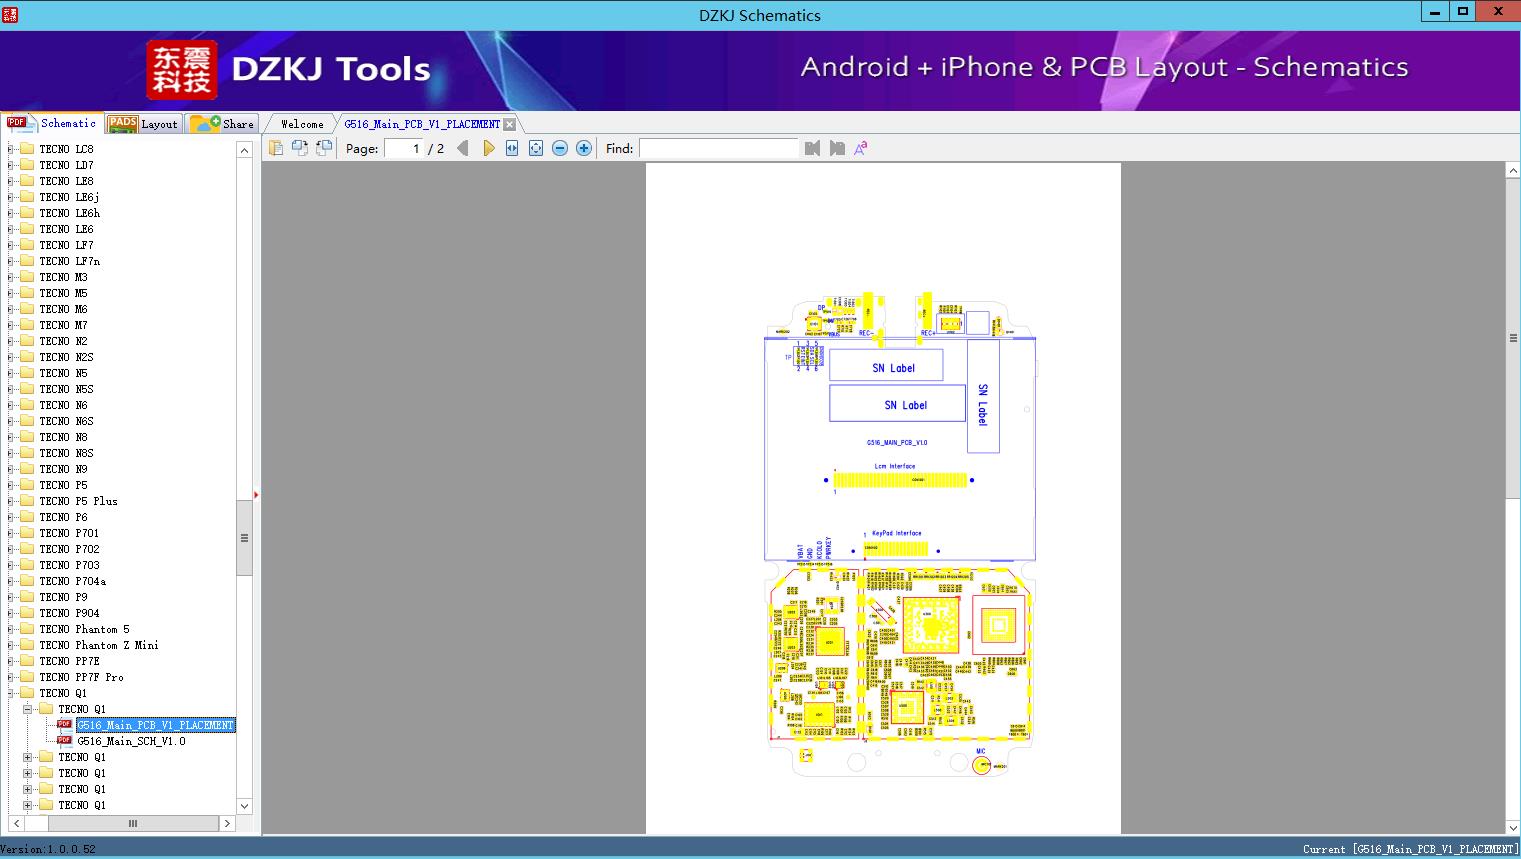Select G516_Main_PCB_V1_PLACEMENT in the tree
The height and width of the screenshot is (859, 1521).
click(x=155, y=725)
